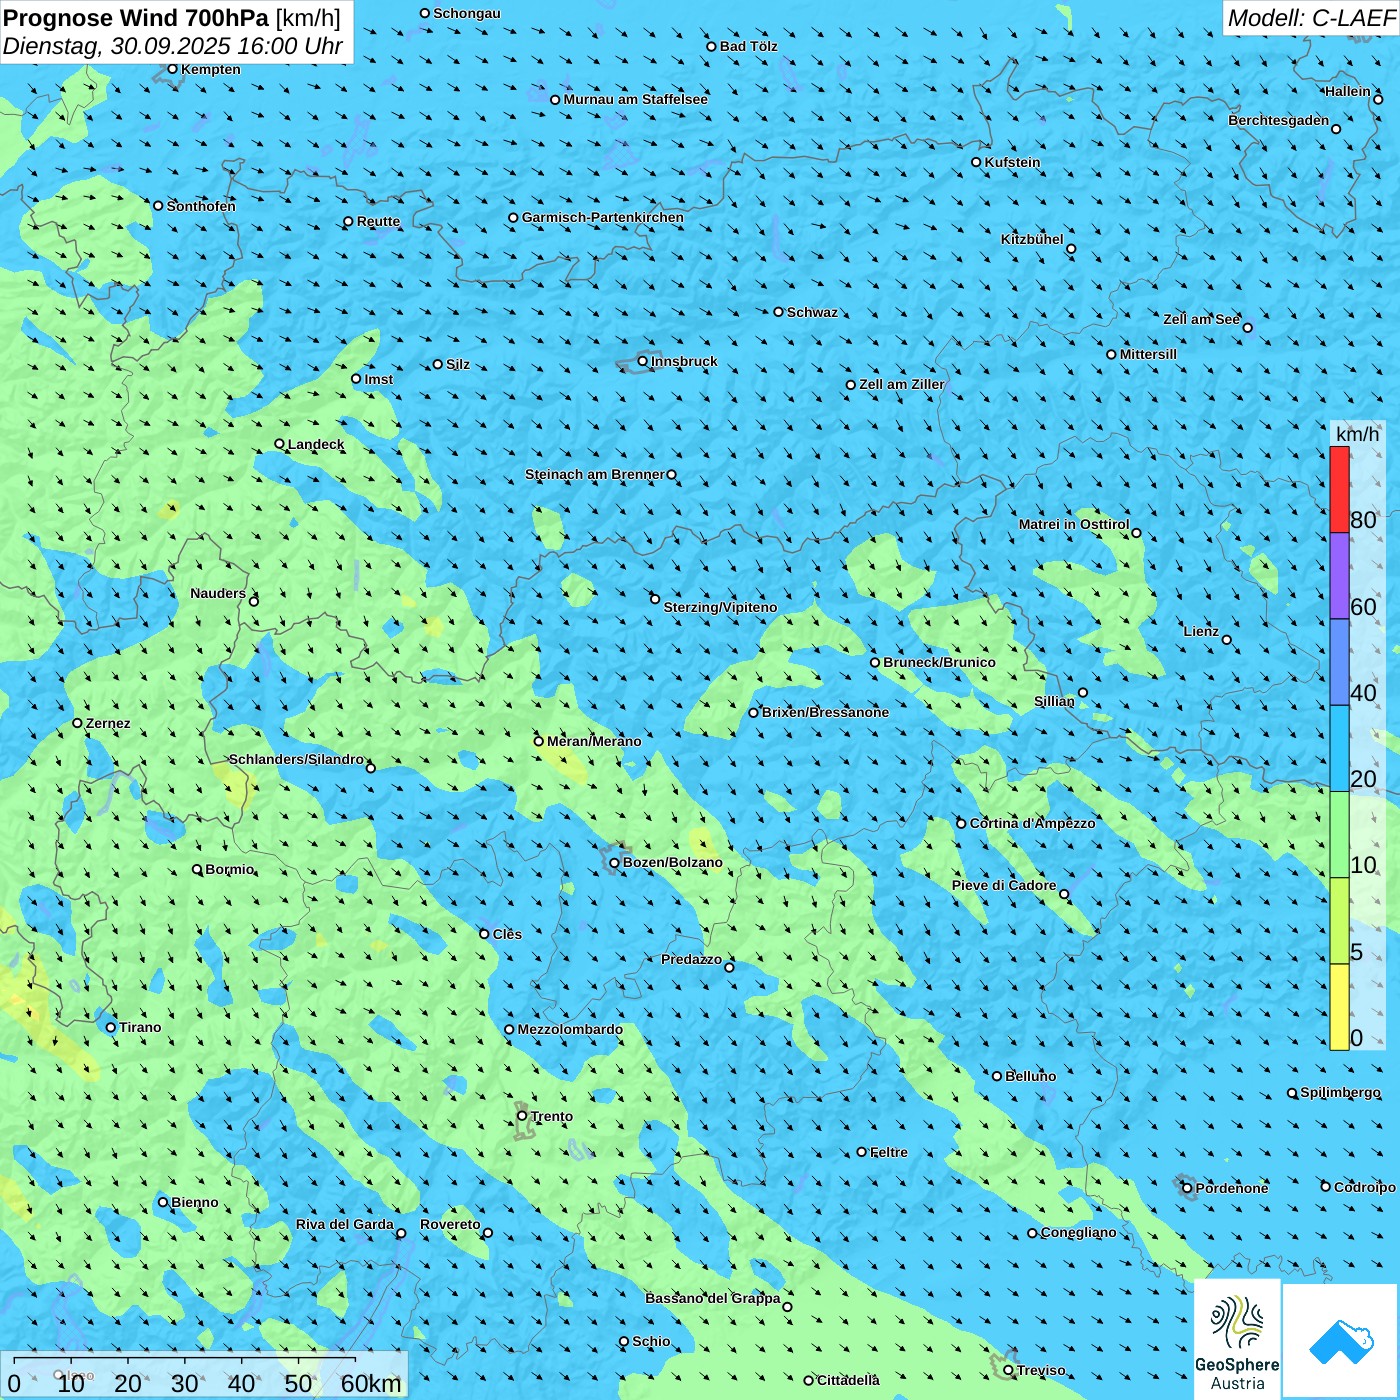Click the Landeck location dot

point(280,444)
